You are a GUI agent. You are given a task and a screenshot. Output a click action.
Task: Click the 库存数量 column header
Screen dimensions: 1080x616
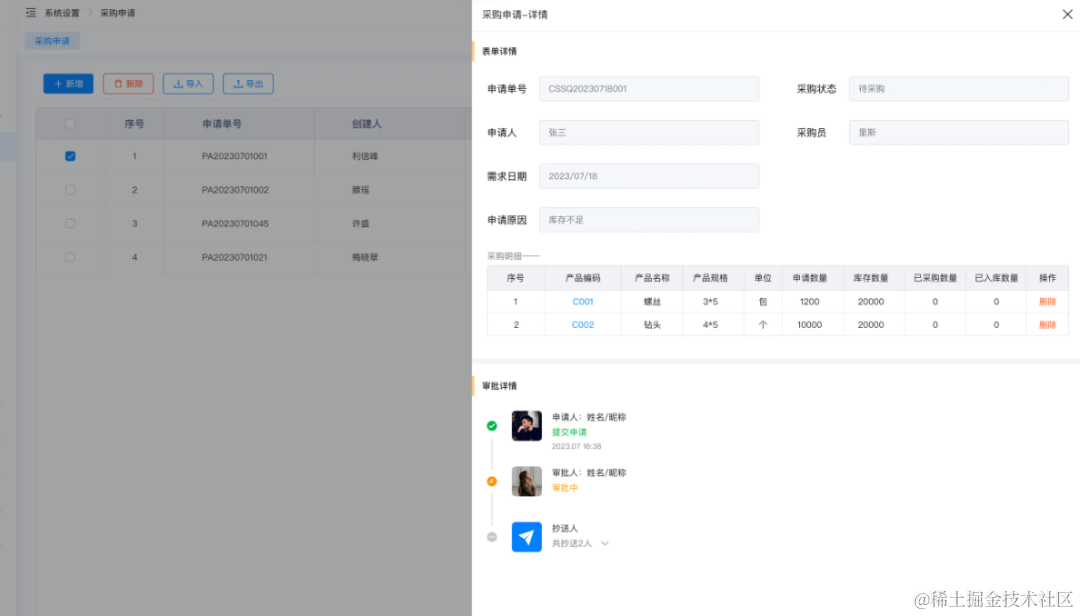point(871,278)
